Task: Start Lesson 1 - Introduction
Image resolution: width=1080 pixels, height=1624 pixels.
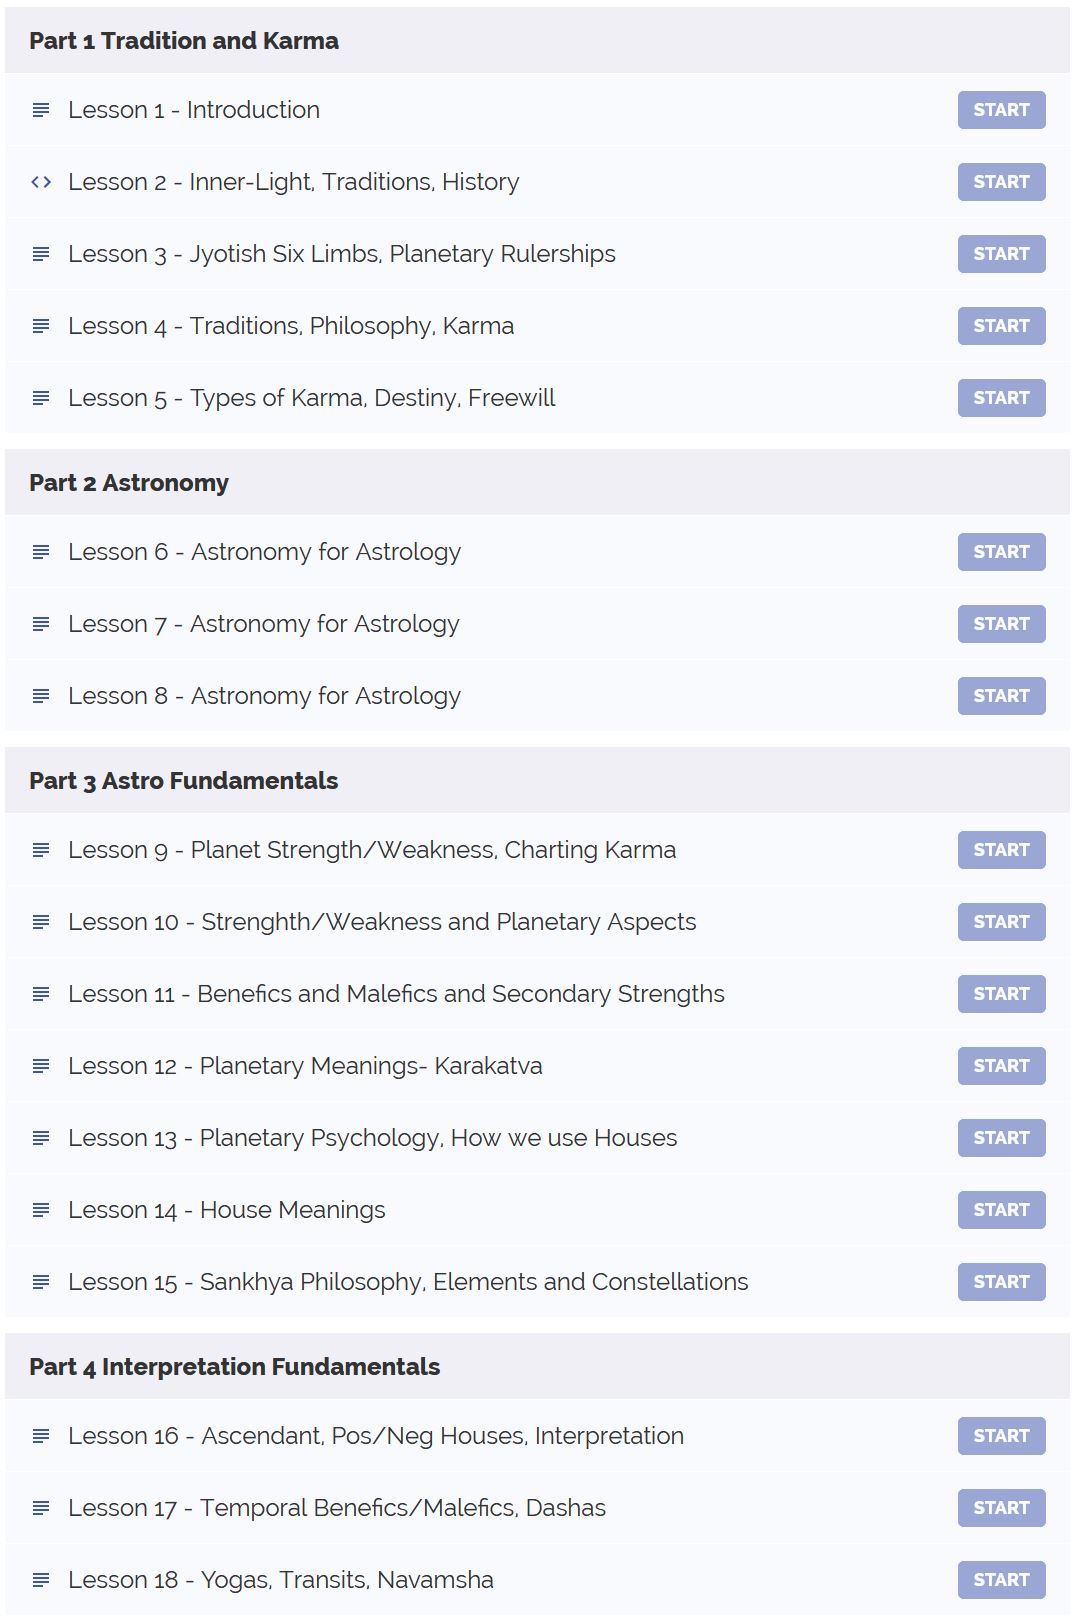Action: 1001,110
